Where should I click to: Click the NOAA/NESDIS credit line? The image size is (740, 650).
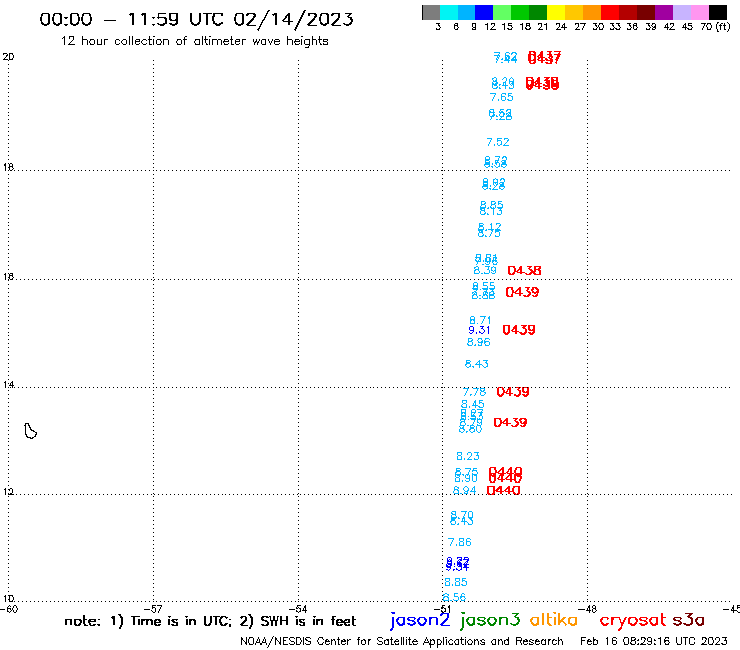402,642
